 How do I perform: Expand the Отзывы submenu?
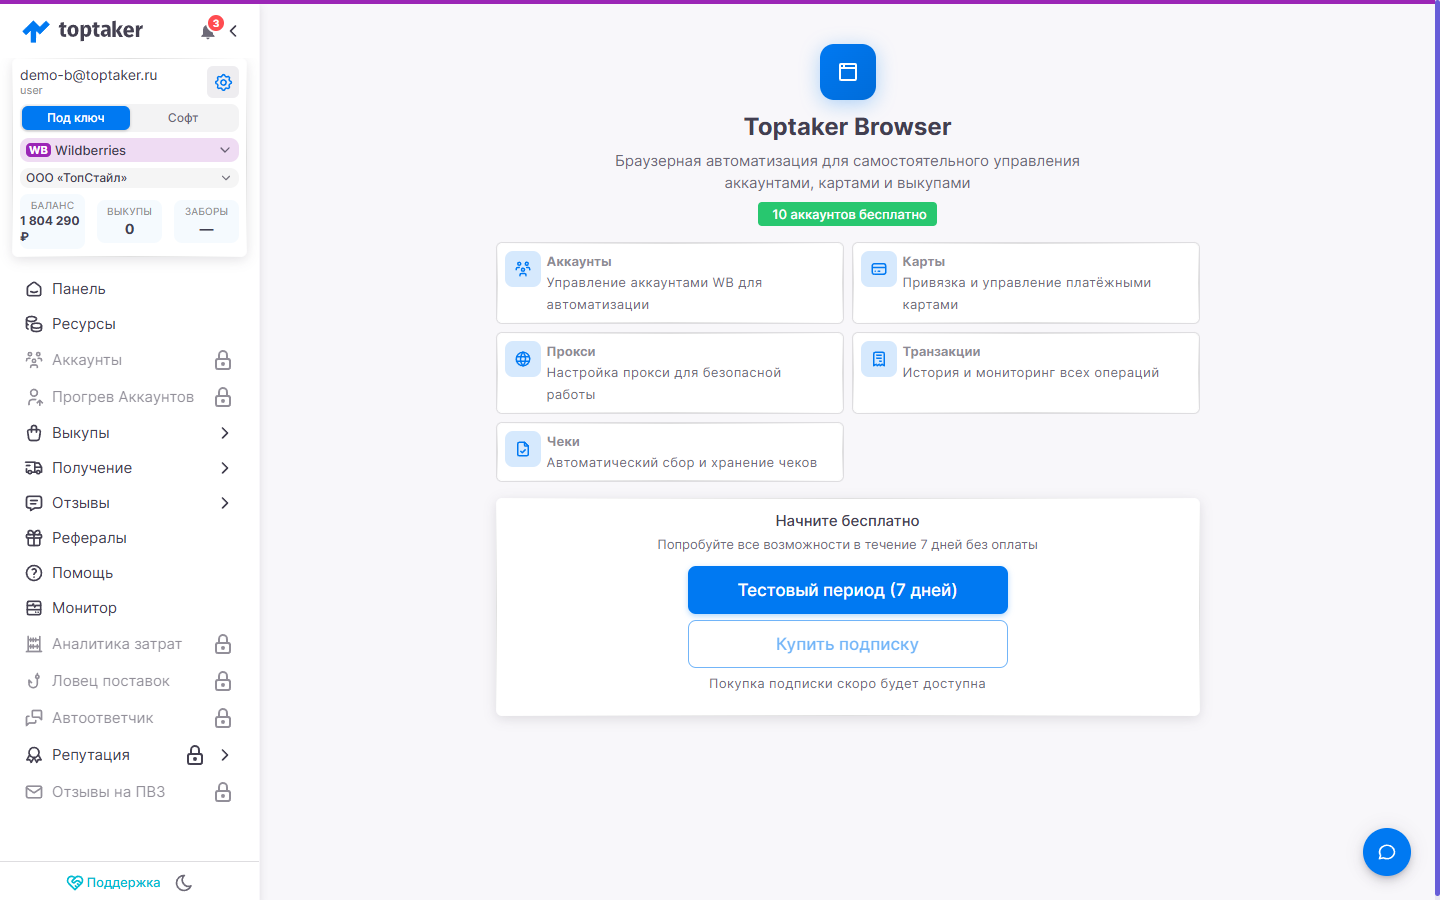(x=225, y=503)
